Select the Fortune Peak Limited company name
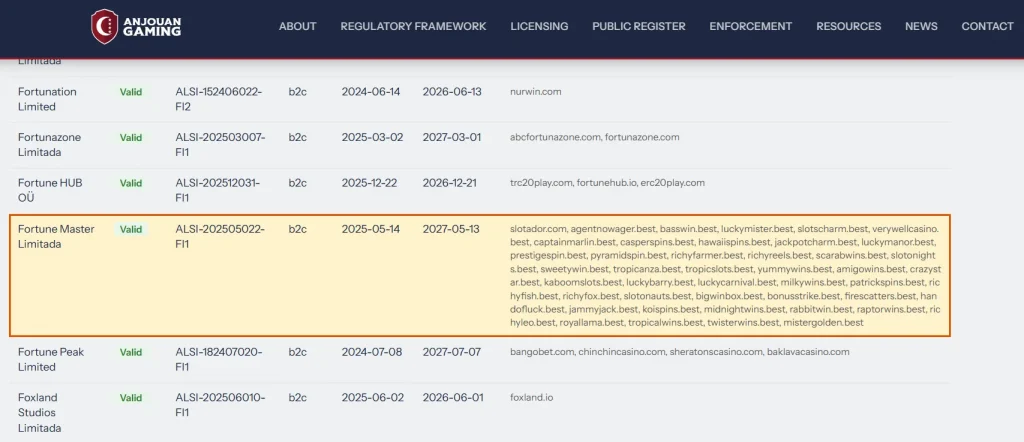The height and width of the screenshot is (442, 1024). pyautogui.click(x=52, y=360)
